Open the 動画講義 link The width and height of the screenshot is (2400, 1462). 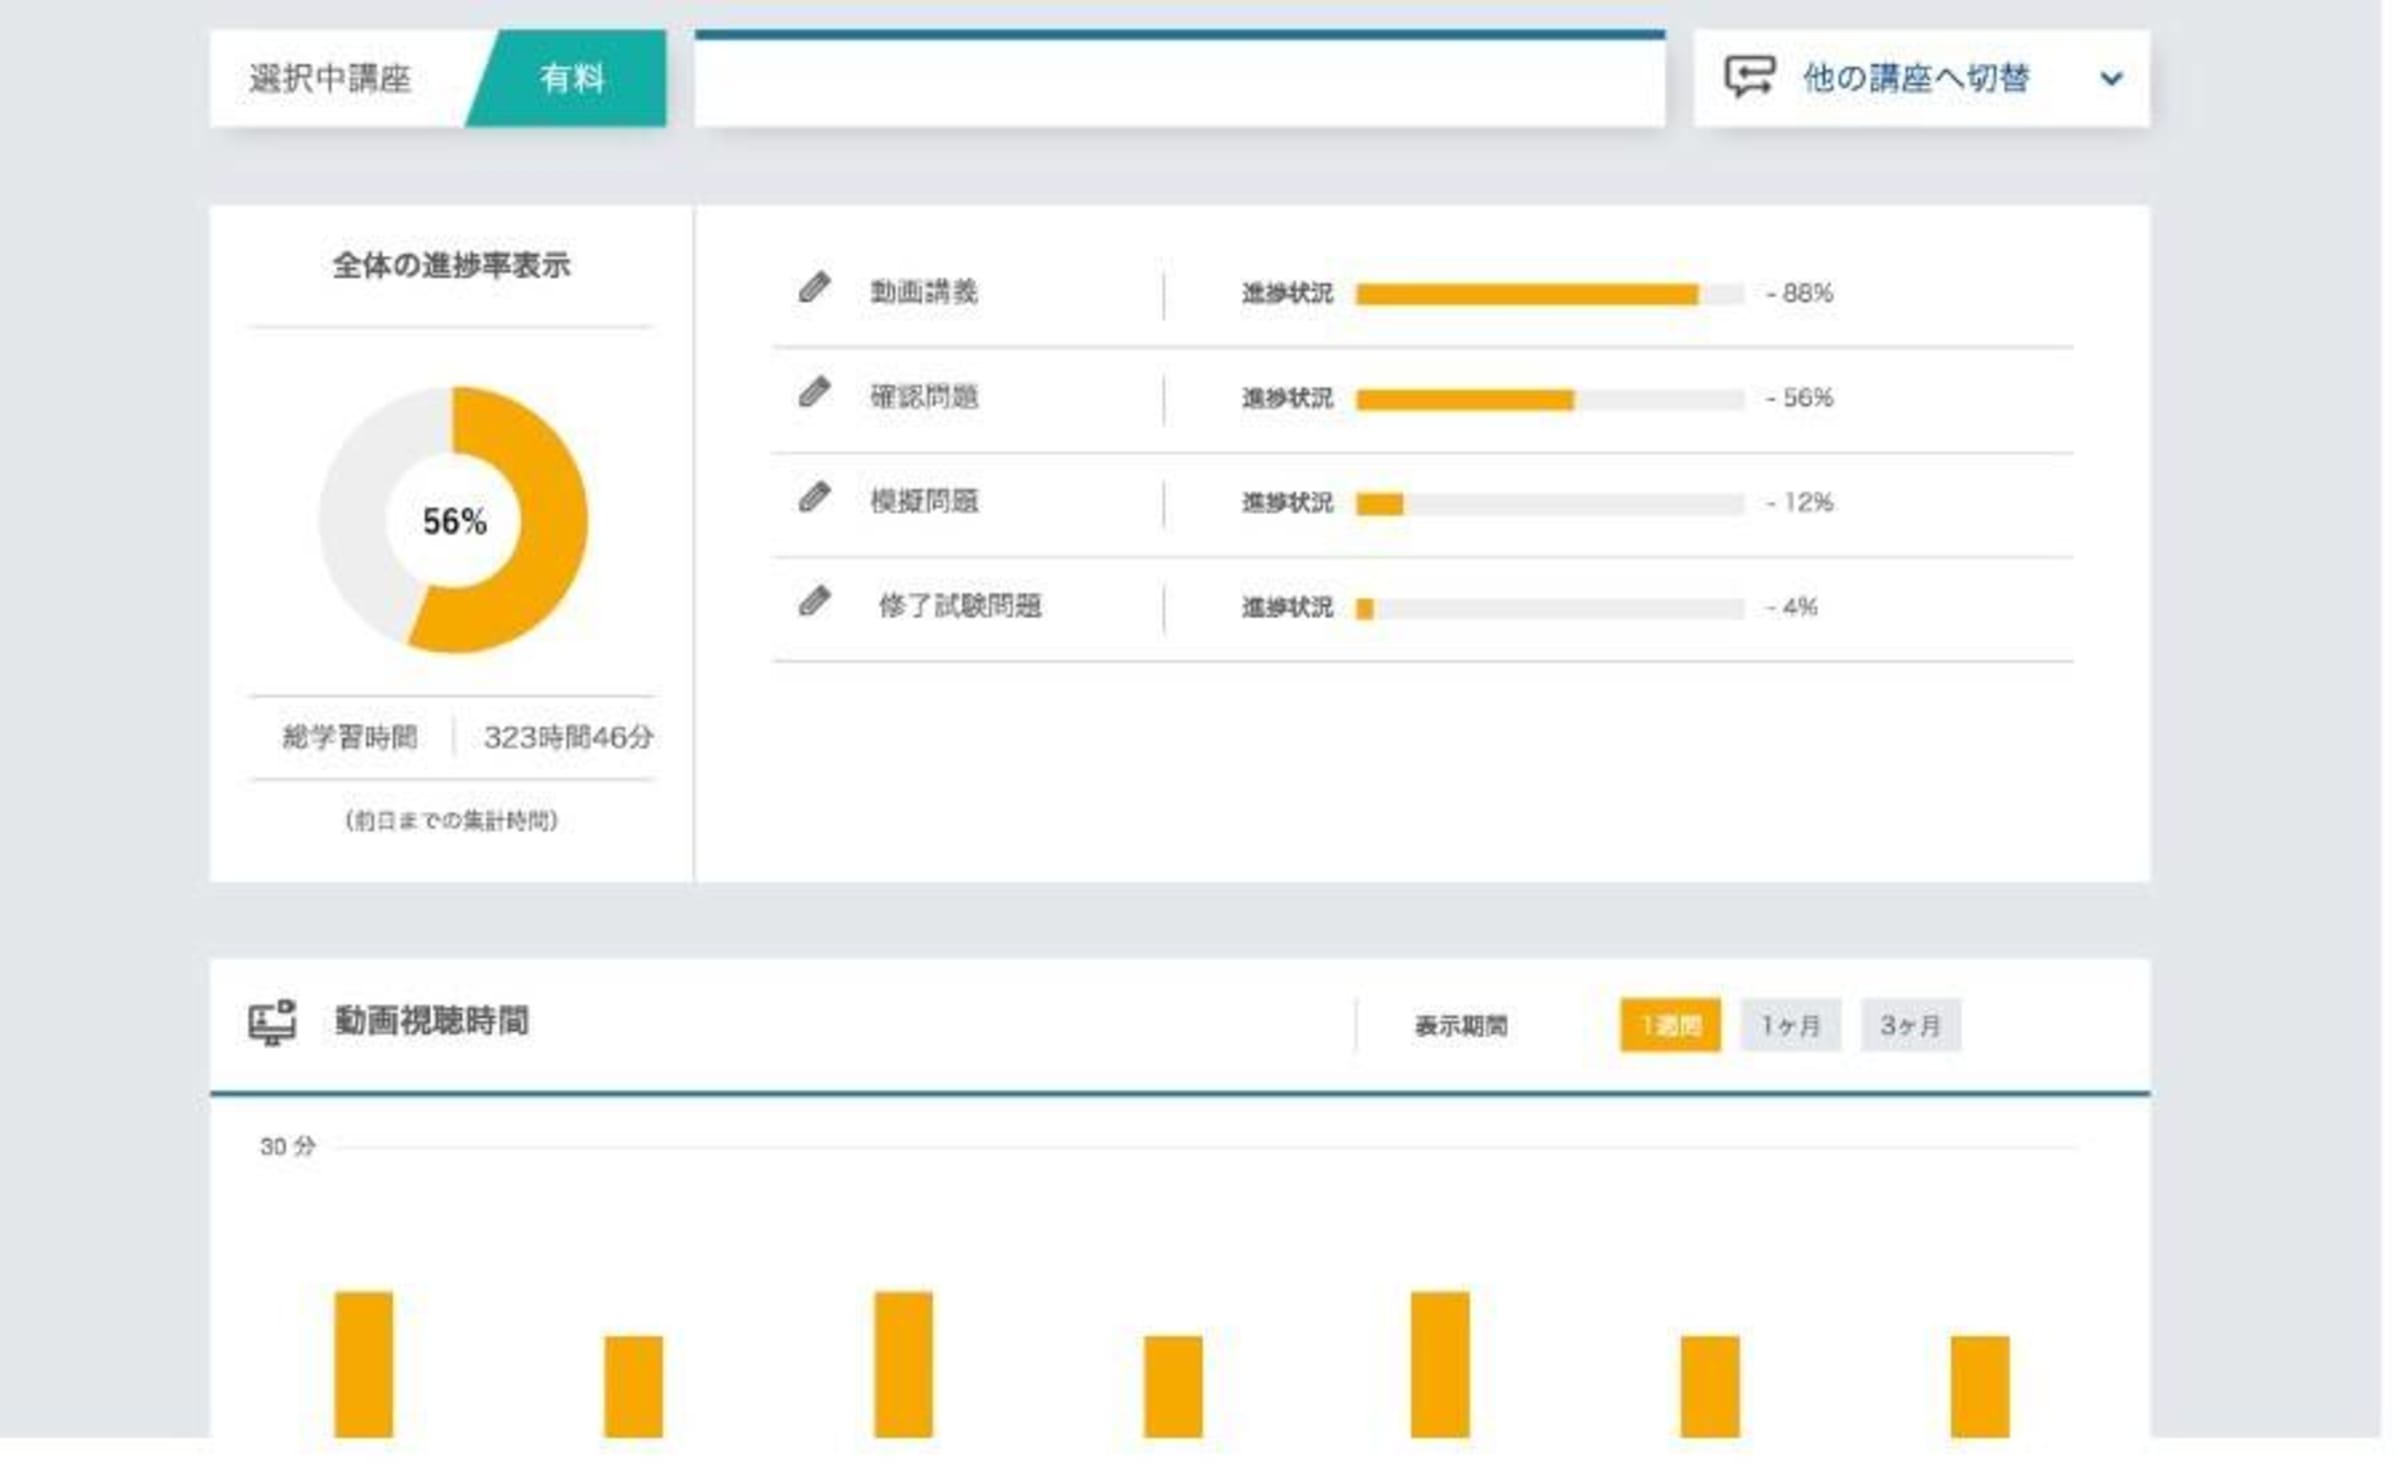point(923,292)
